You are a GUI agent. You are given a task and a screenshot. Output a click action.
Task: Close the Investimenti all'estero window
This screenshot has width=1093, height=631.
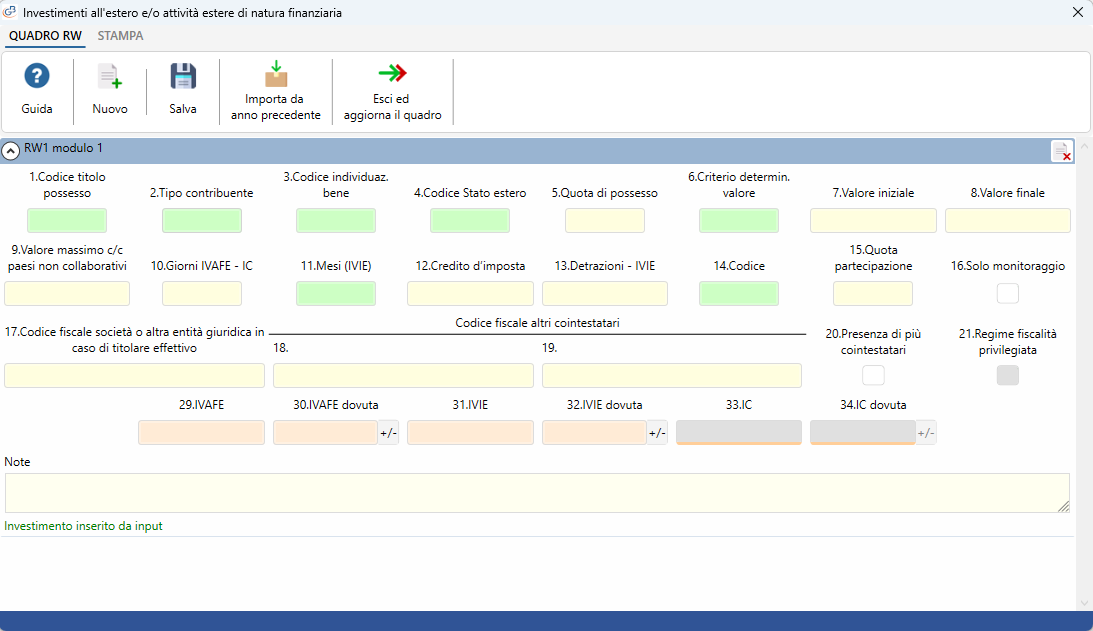click(1077, 13)
